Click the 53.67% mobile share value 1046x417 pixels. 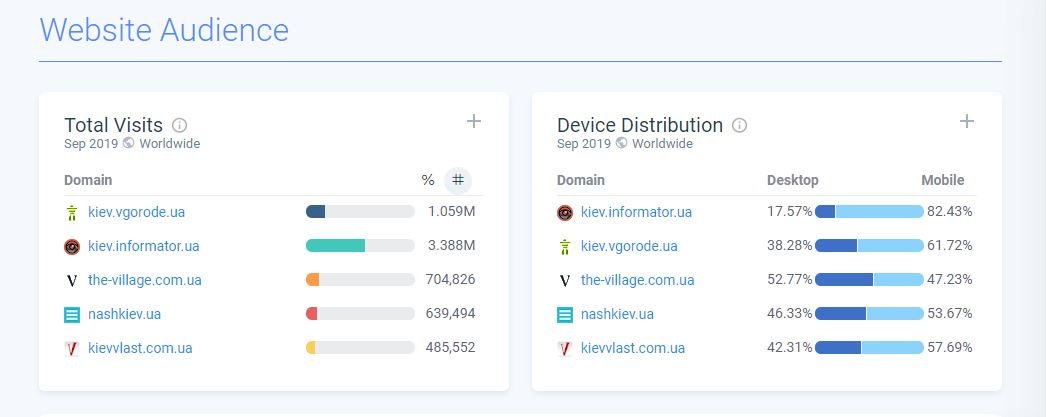pos(950,314)
